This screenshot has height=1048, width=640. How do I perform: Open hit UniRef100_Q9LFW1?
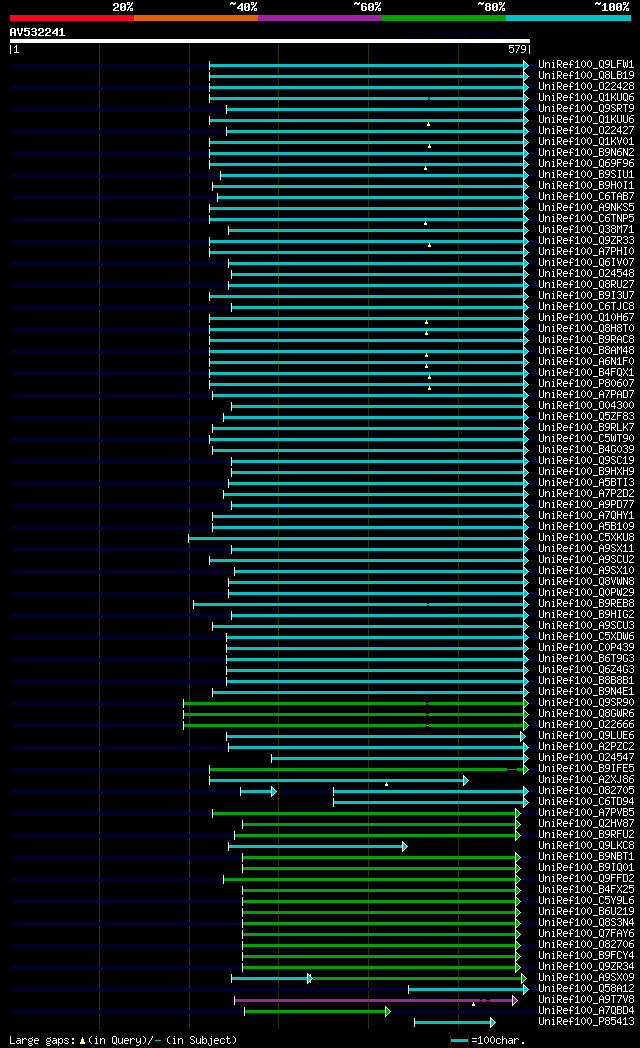pyautogui.click(x=586, y=65)
